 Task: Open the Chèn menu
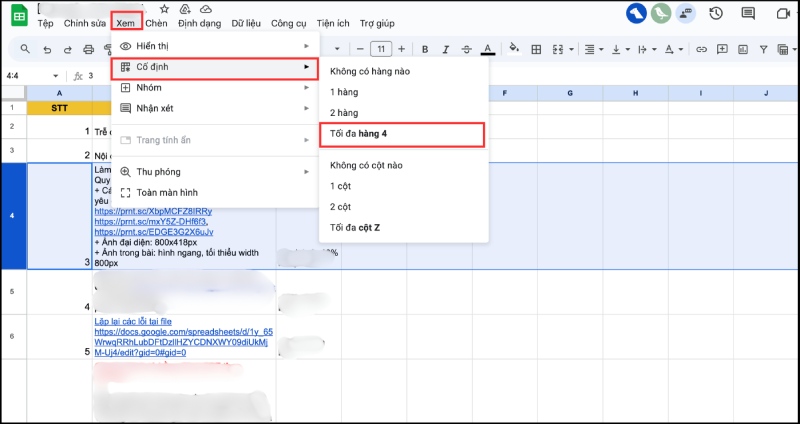point(156,23)
